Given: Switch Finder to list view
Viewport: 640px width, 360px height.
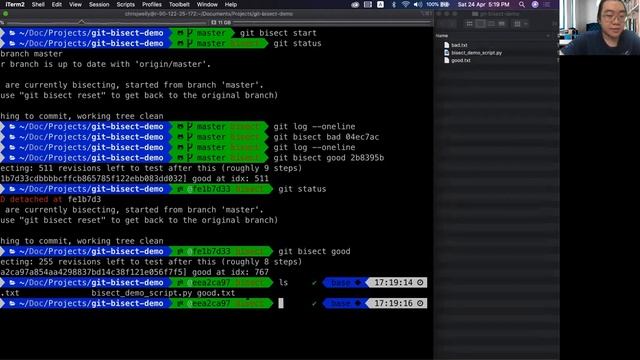Looking at the screenshot, I should (x=480, y=24).
